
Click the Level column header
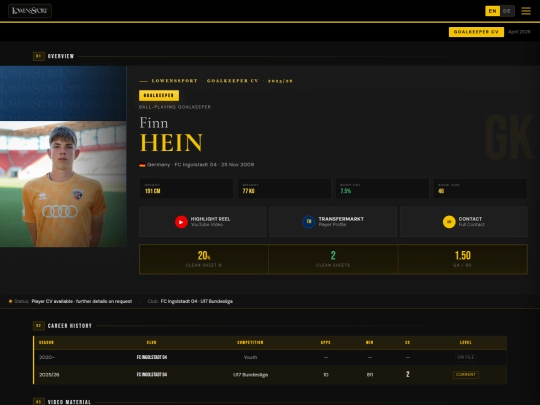click(x=466, y=342)
